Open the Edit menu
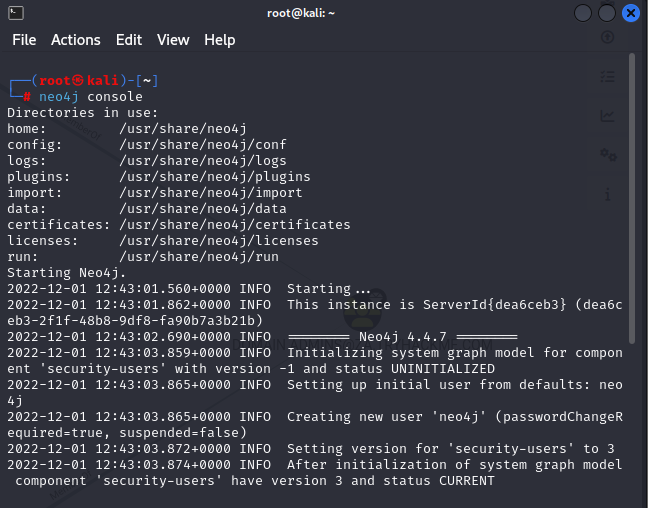This screenshot has width=648, height=508. coord(129,40)
